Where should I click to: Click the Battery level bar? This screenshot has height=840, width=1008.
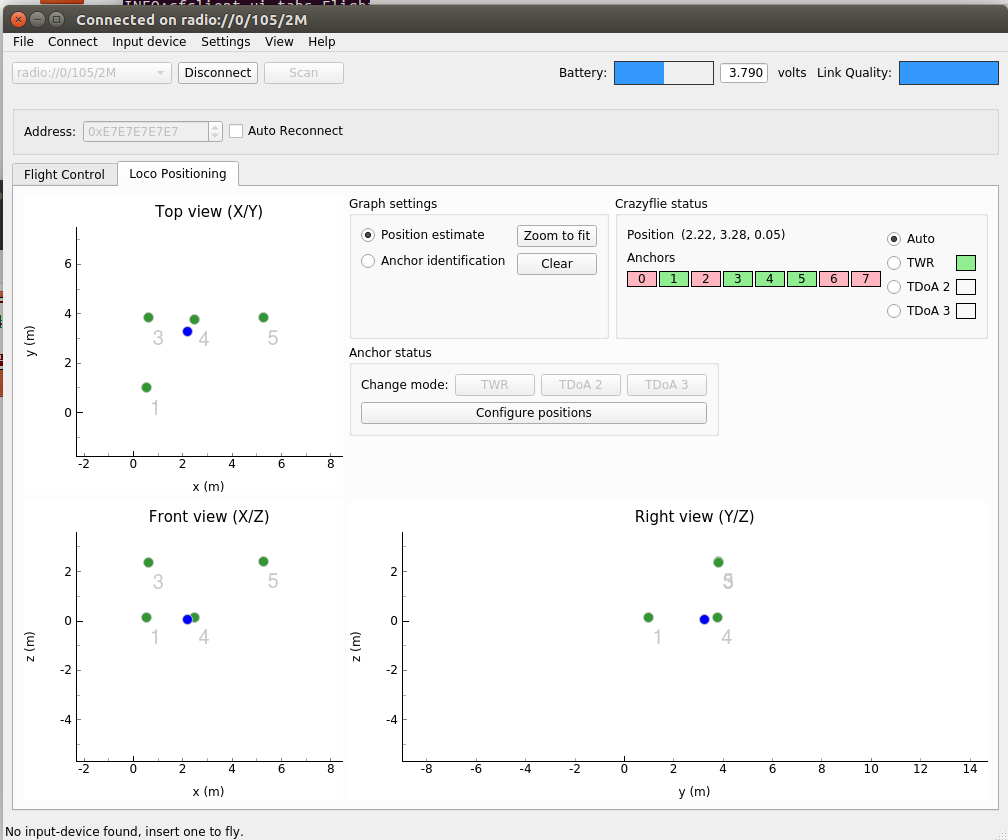point(663,73)
